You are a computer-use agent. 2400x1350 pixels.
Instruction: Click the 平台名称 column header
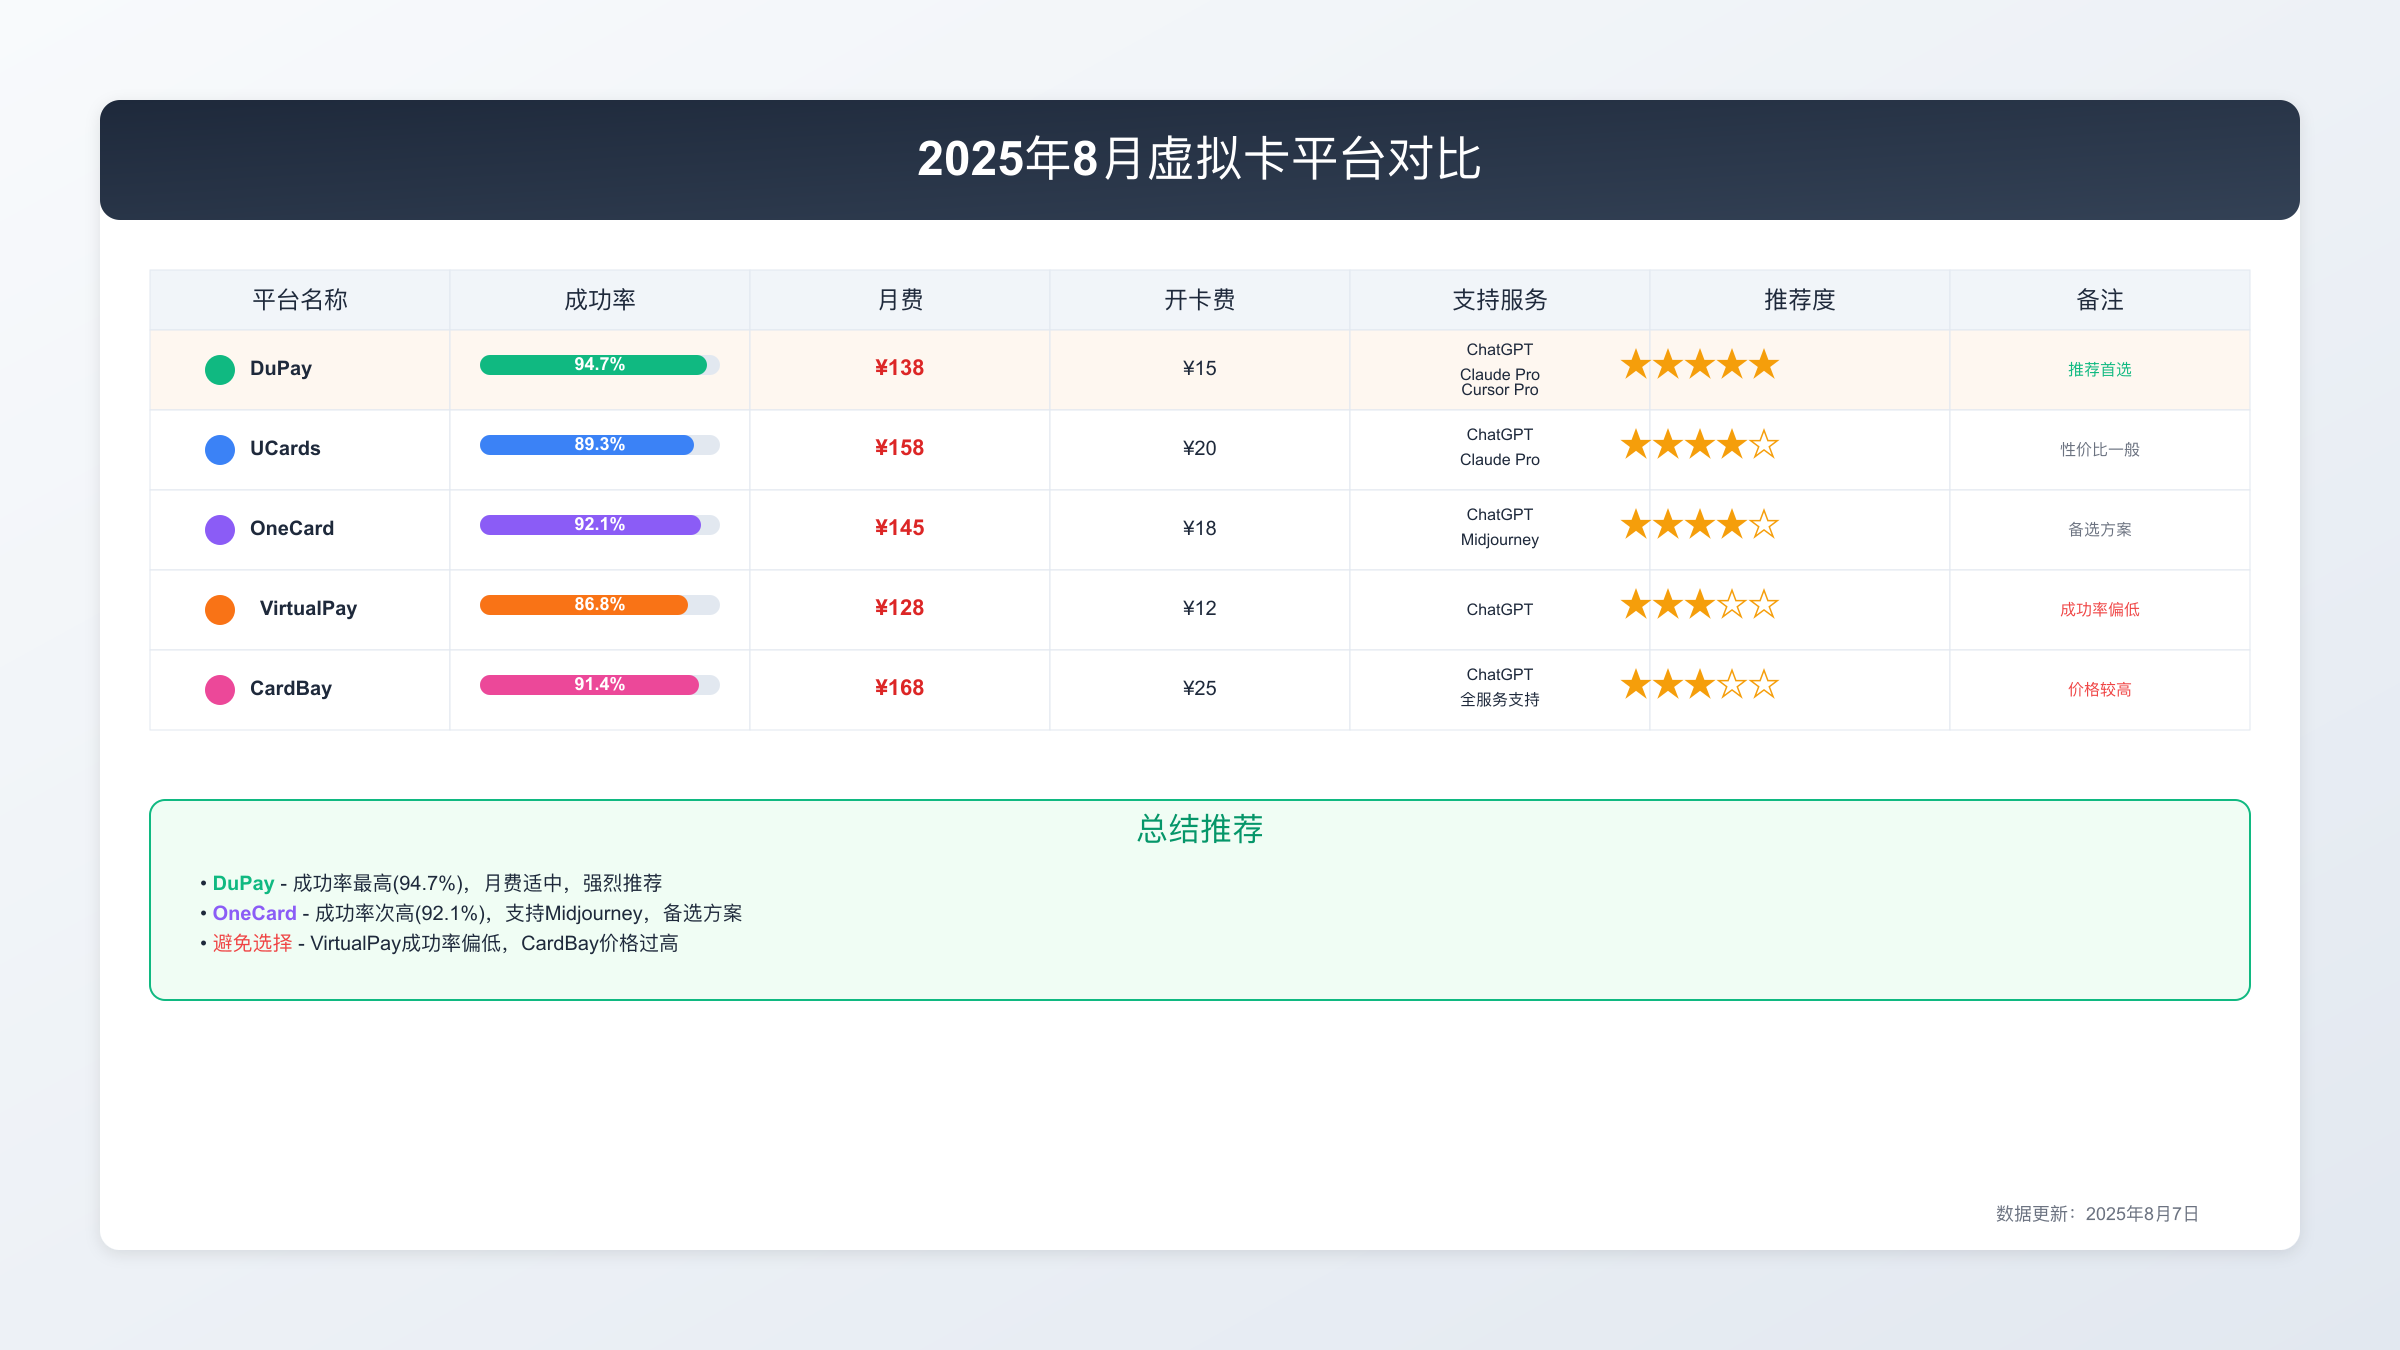300,300
